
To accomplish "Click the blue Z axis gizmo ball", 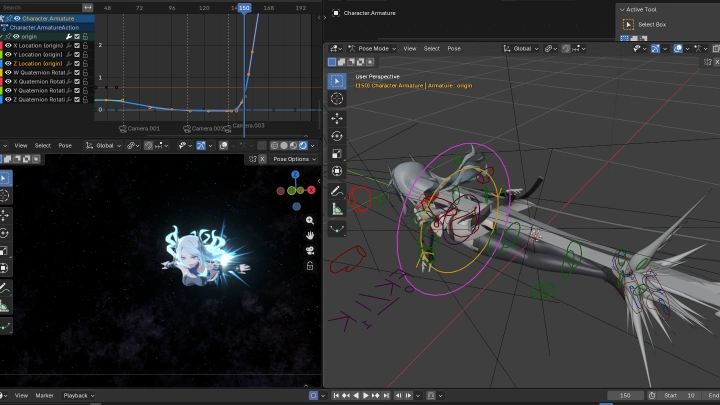I will (x=295, y=174).
